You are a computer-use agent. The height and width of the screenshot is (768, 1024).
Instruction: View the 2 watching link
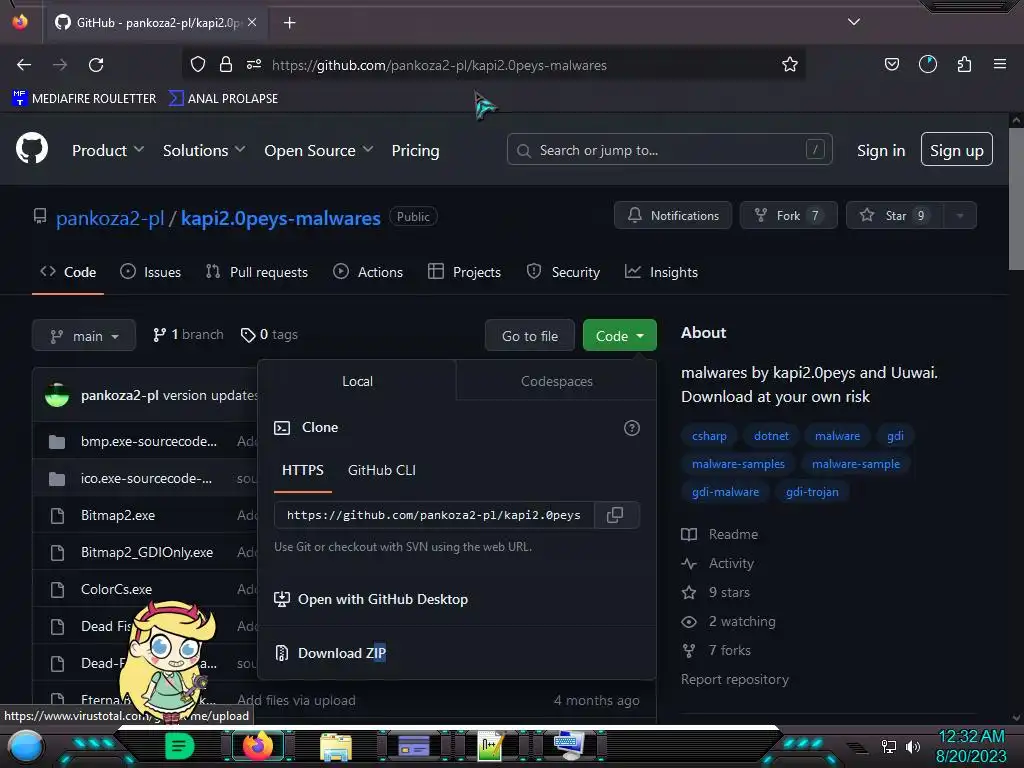(x=728, y=621)
